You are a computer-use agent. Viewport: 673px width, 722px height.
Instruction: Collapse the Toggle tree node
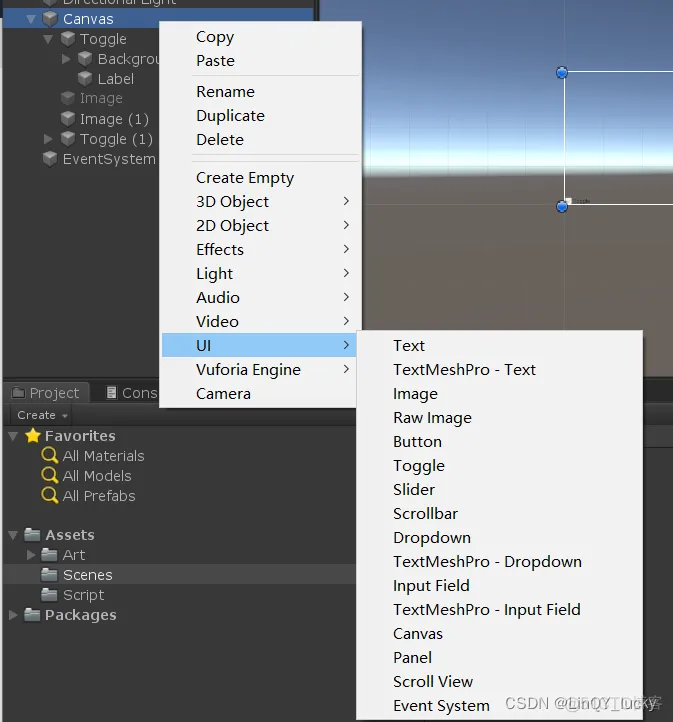pyautogui.click(x=48, y=39)
